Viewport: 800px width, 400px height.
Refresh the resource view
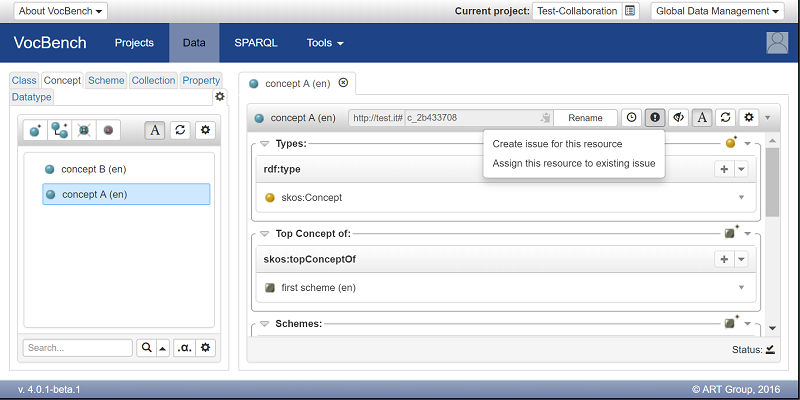tap(725, 118)
